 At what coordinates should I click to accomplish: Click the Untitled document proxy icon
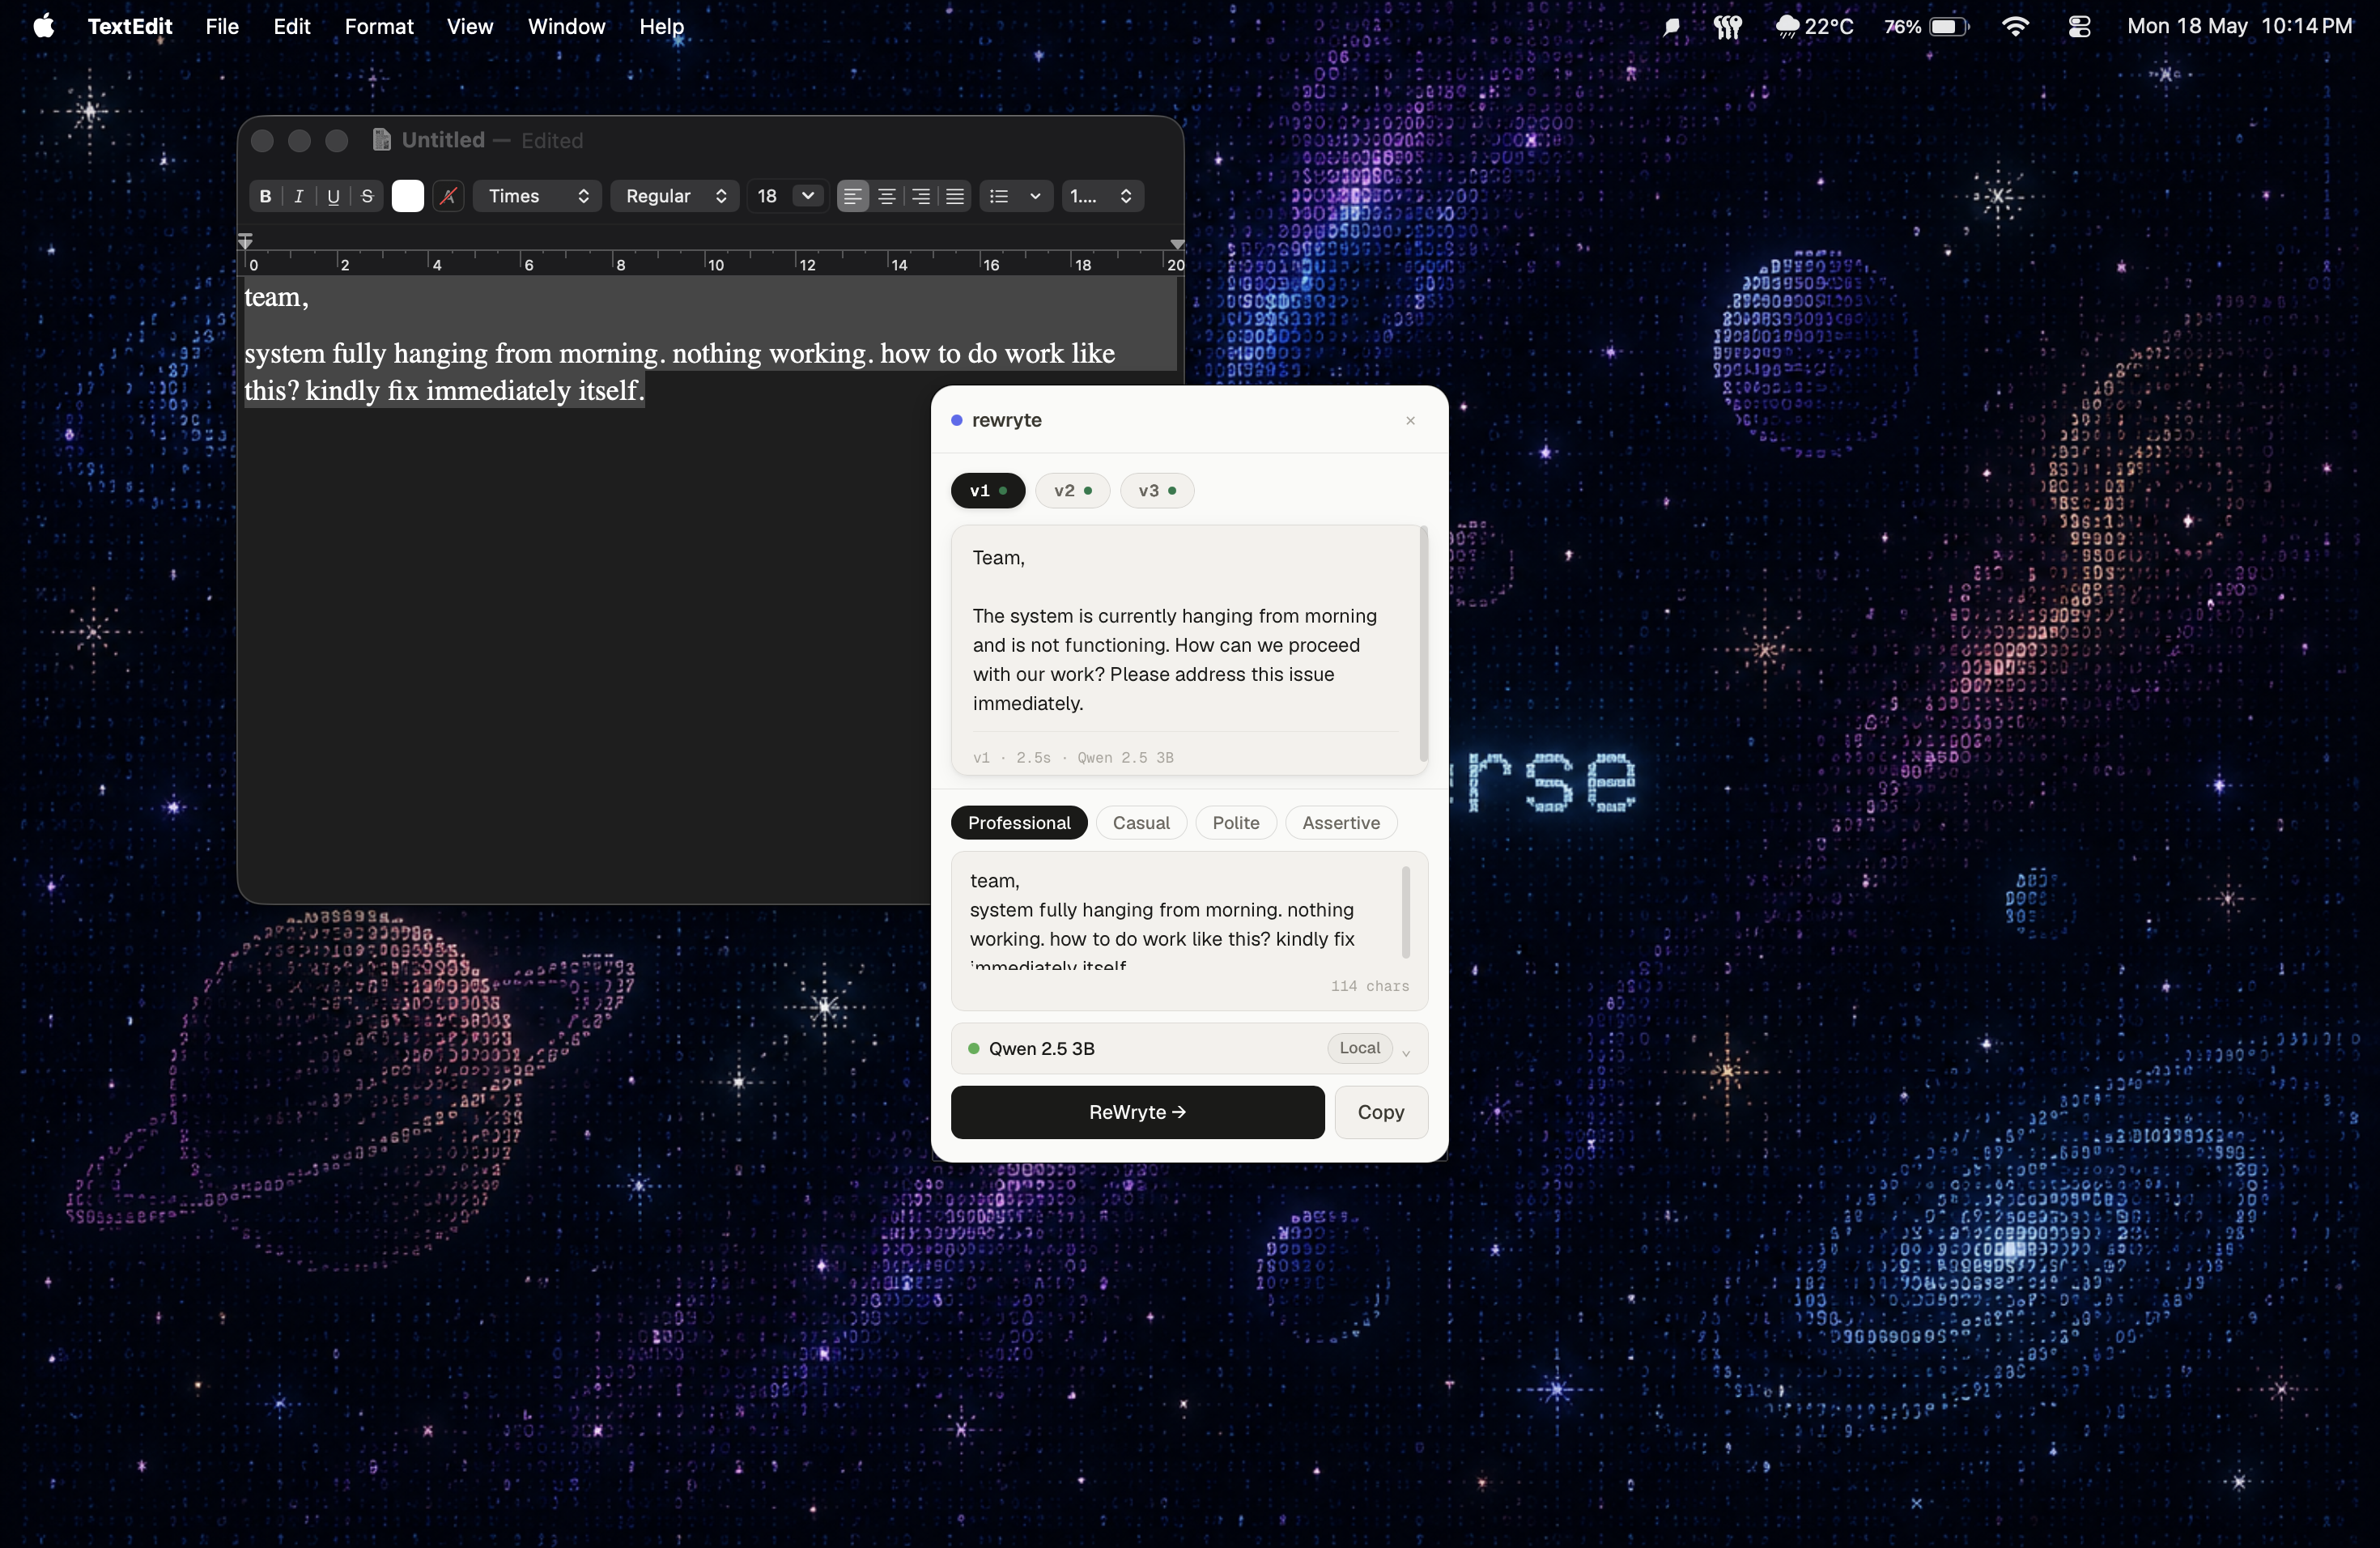pos(381,140)
